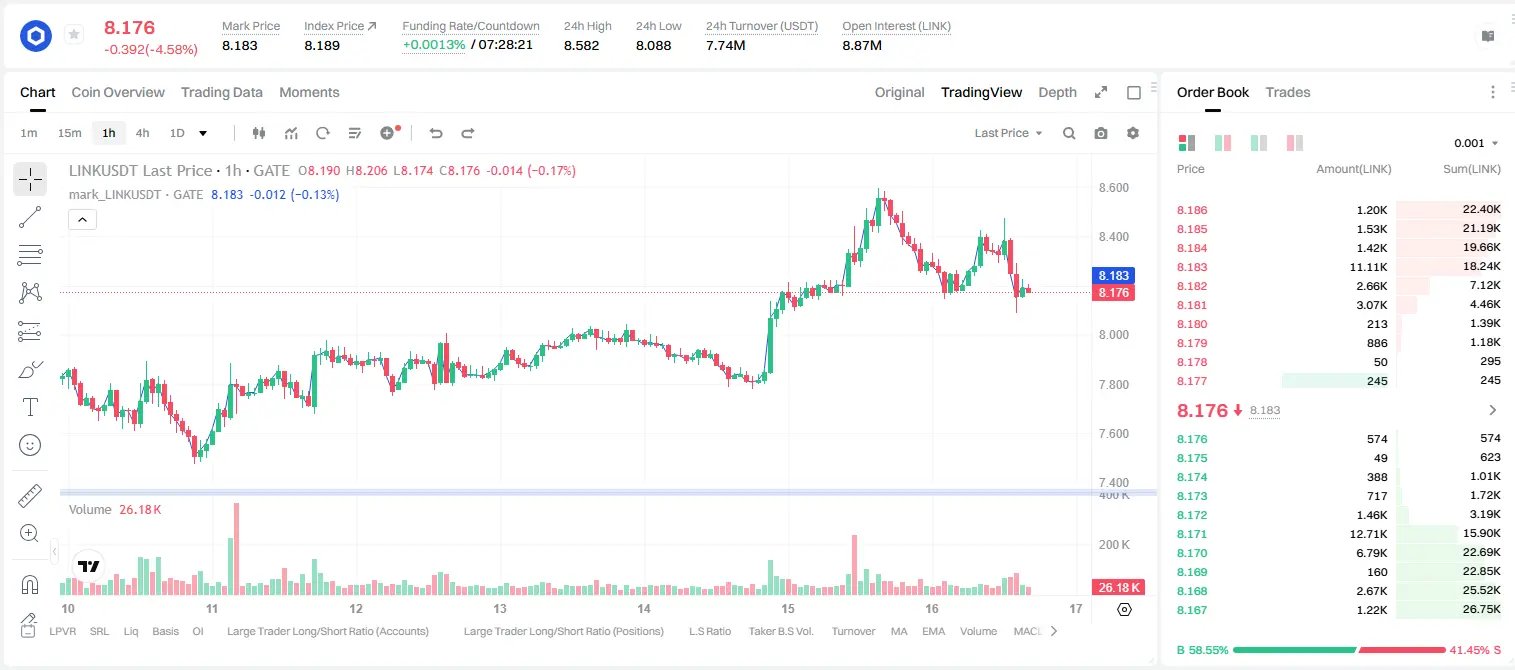Select the ruler measure tool
Viewport: 1515px width, 670px height.
(x=30, y=496)
